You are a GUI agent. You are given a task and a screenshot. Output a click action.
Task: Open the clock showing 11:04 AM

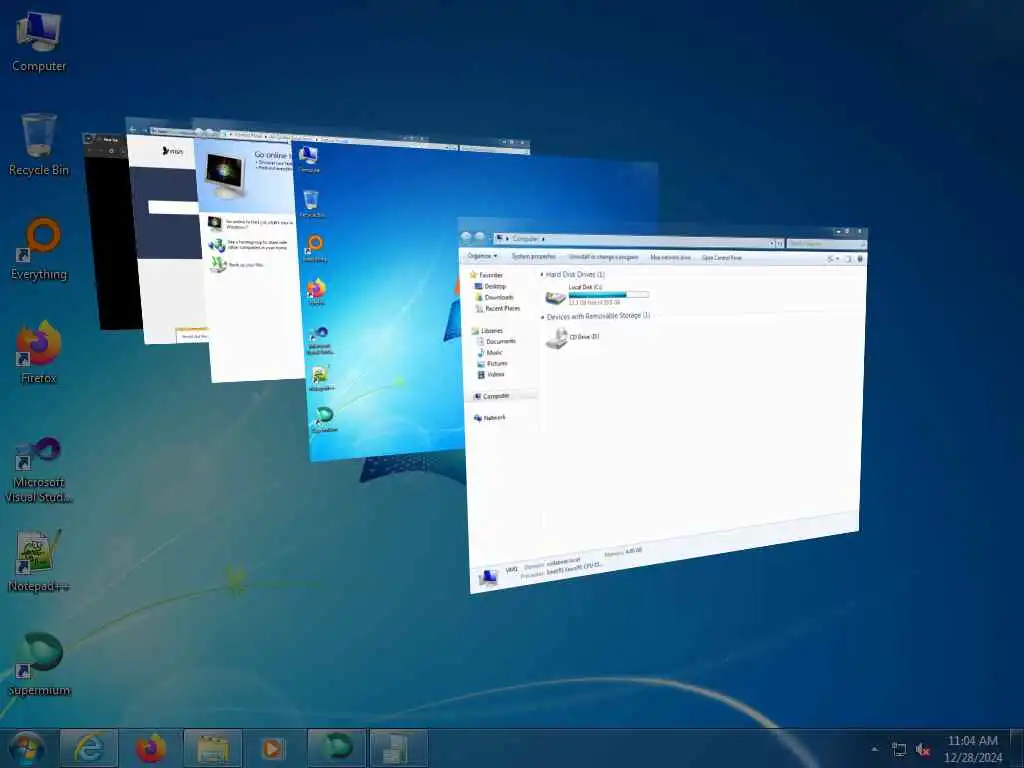[x=972, y=748]
